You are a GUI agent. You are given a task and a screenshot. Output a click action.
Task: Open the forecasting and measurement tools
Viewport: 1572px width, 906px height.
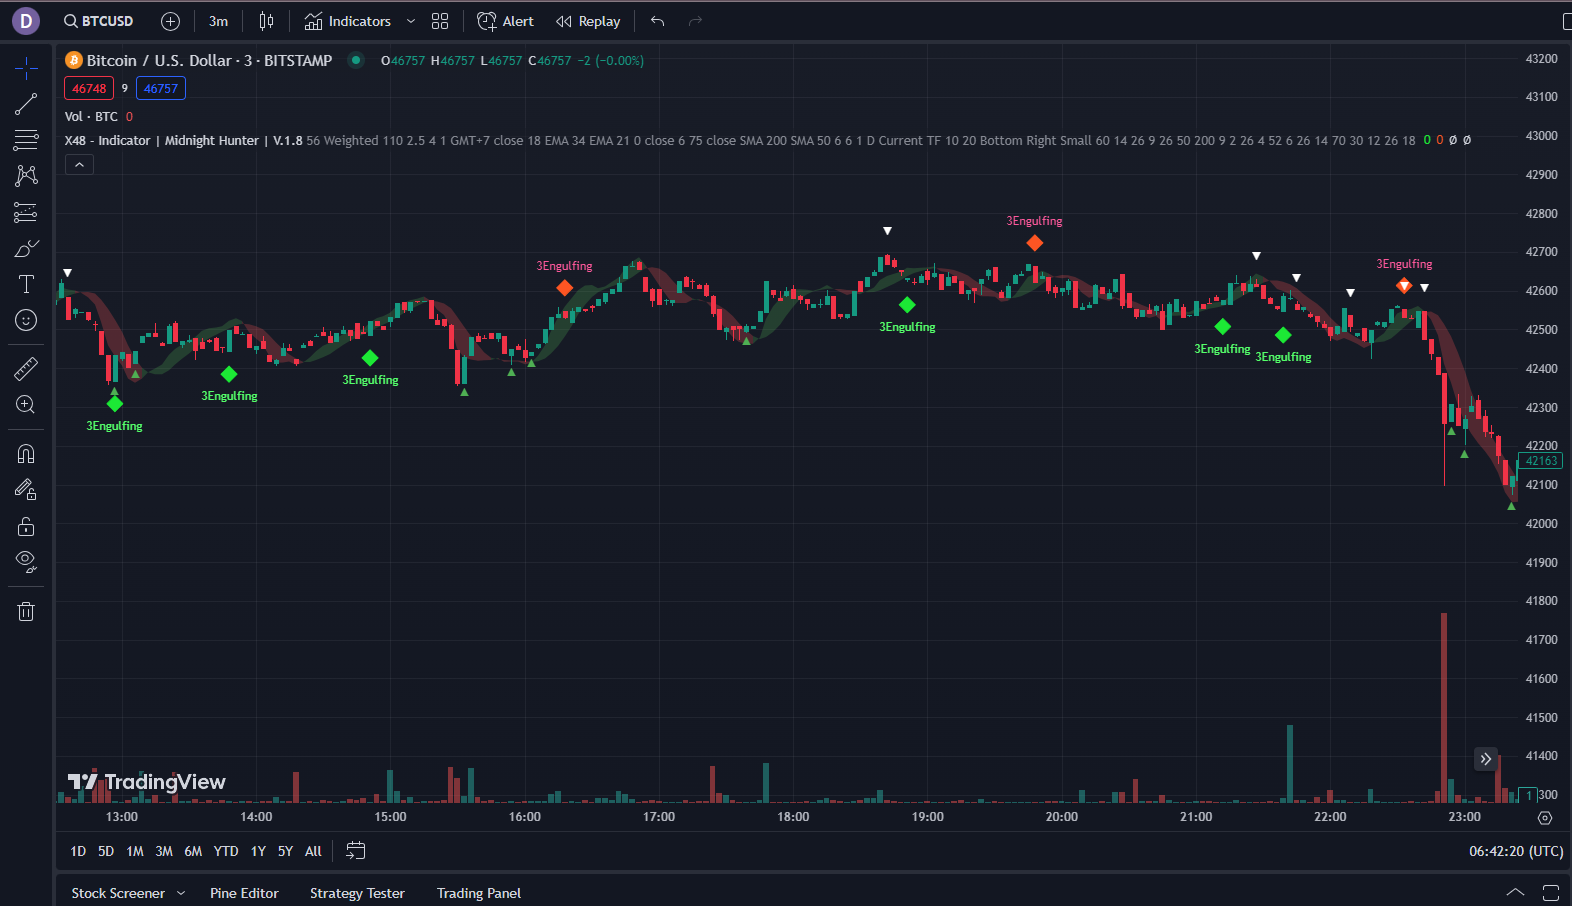click(26, 212)
